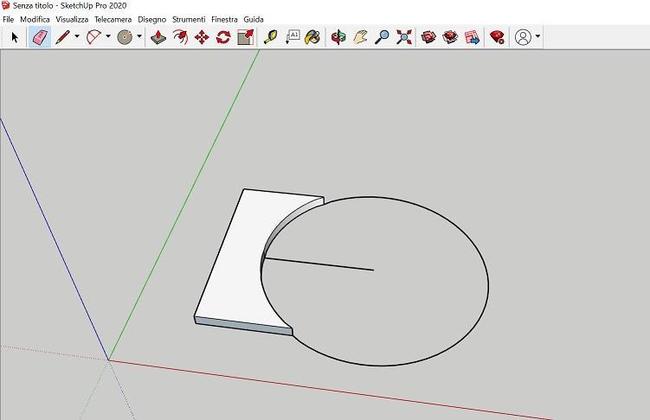Select the arrow Select tool

pos(15,37)
